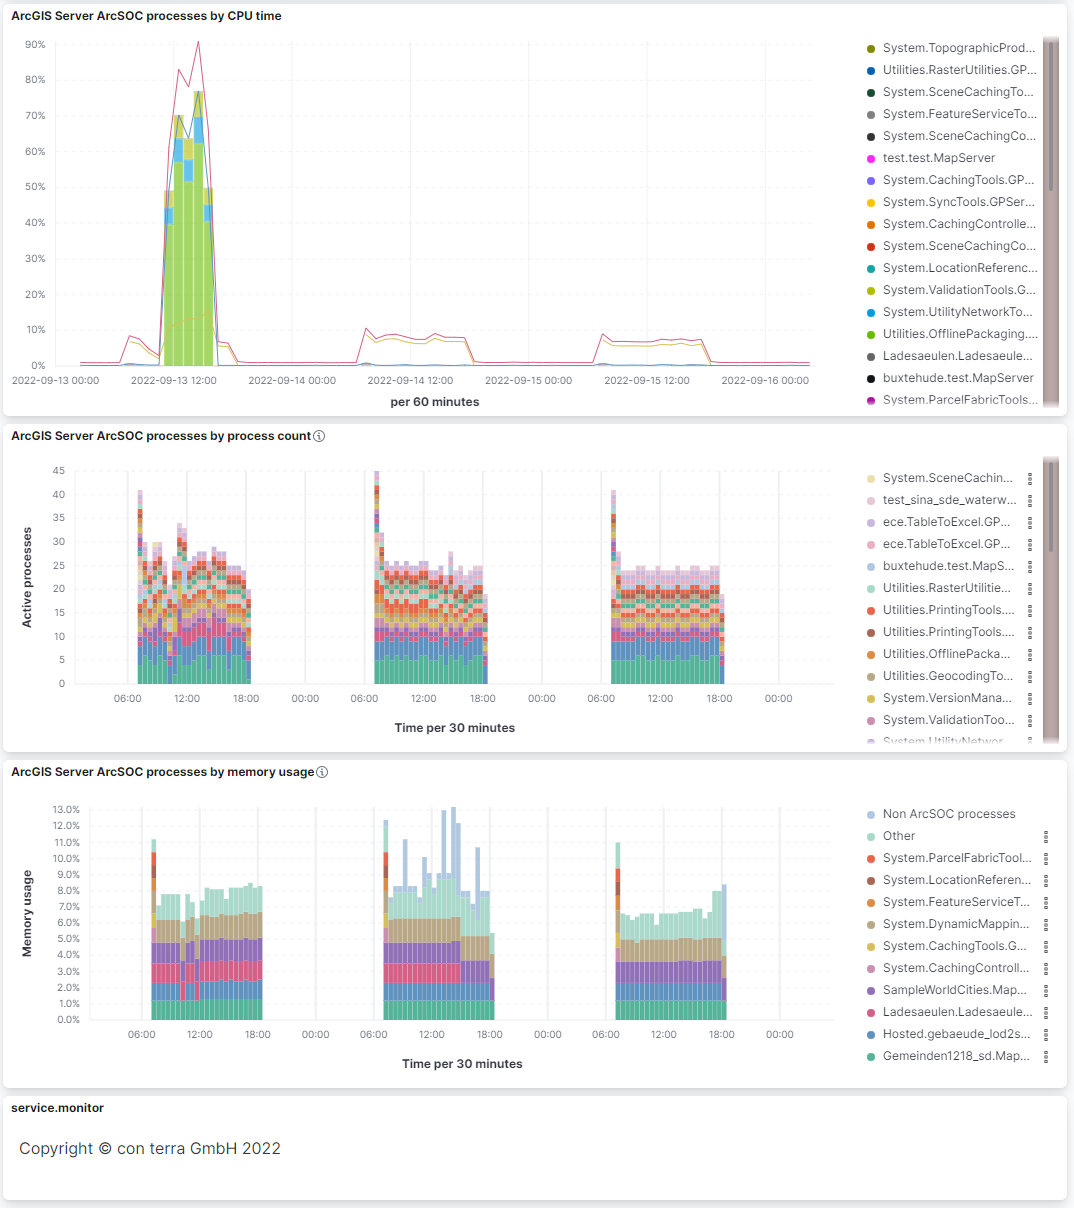The width and height of the screenshot is (1074, 1208).
Task: Click the magenta dot beside test.test.MapServer in the CPU legend
Action: click(x=869, y=158)
